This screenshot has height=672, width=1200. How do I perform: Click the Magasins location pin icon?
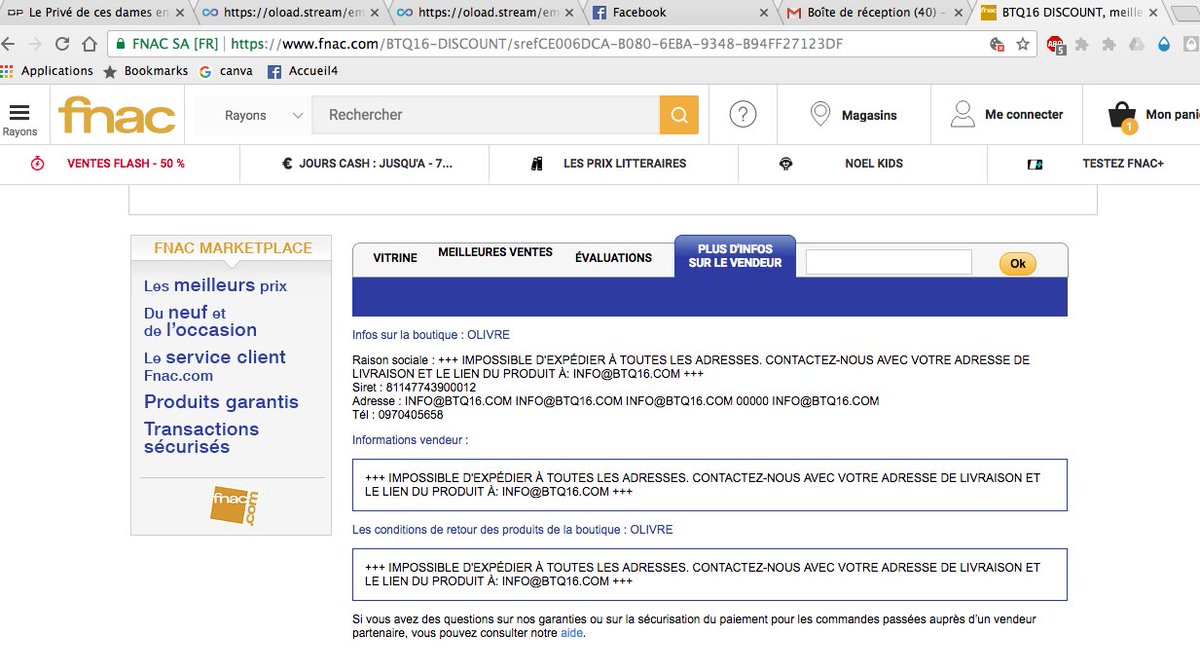[821, 114]
